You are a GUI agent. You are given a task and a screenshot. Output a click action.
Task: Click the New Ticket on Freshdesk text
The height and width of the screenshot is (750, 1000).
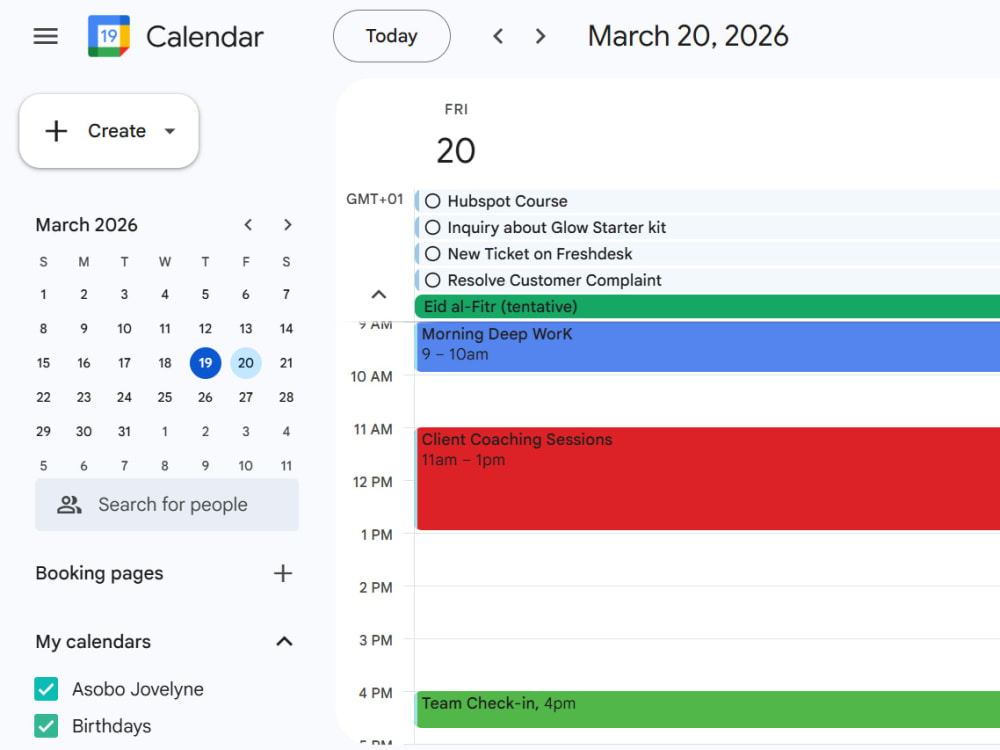[x=540, y=254]
